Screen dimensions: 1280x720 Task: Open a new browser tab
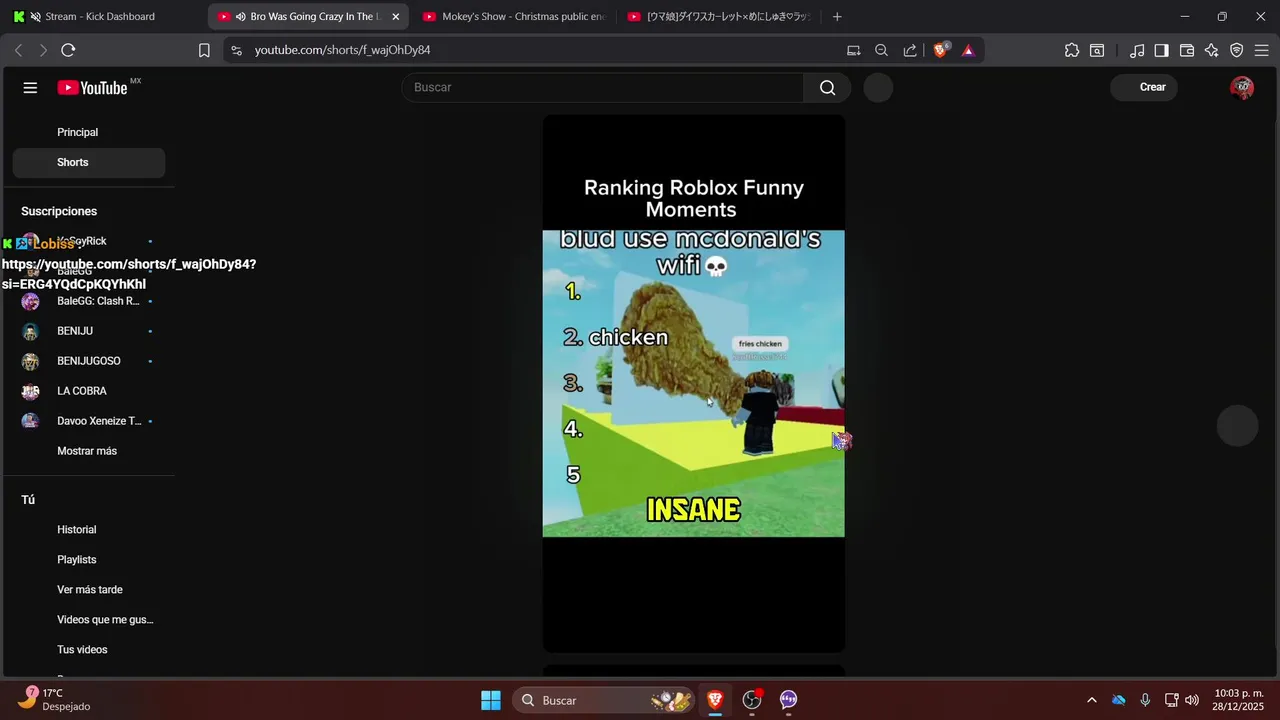click(x=837, y=16)
